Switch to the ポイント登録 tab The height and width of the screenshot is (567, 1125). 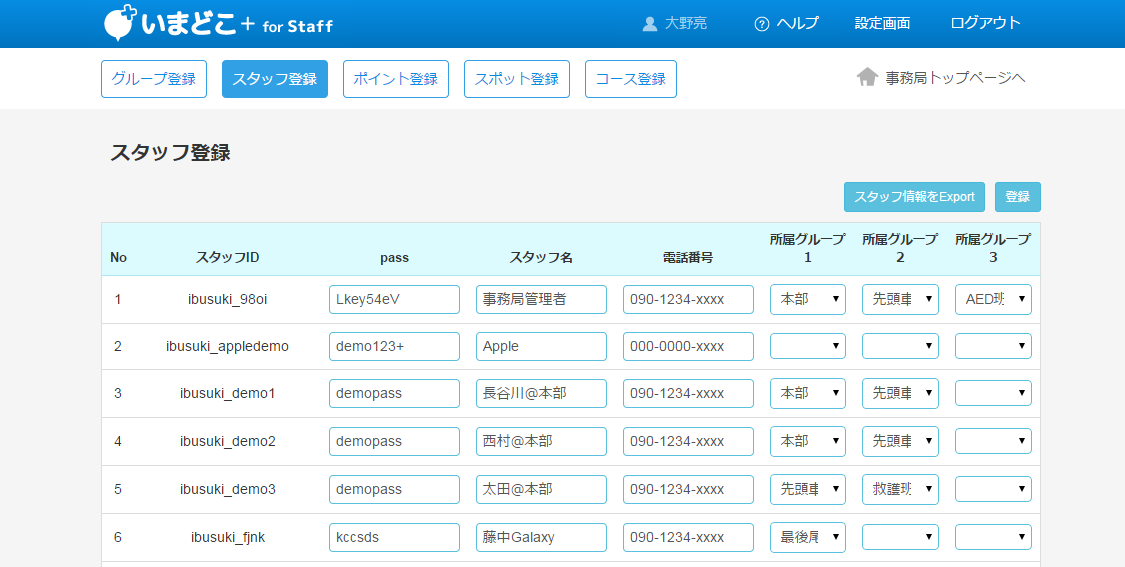(x=396, y=79)
